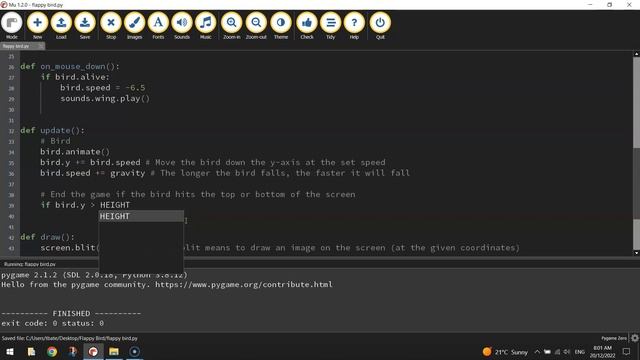Load a file with the Load button
This screenshot has width=640, height=360.
click(x=61, y=26)
